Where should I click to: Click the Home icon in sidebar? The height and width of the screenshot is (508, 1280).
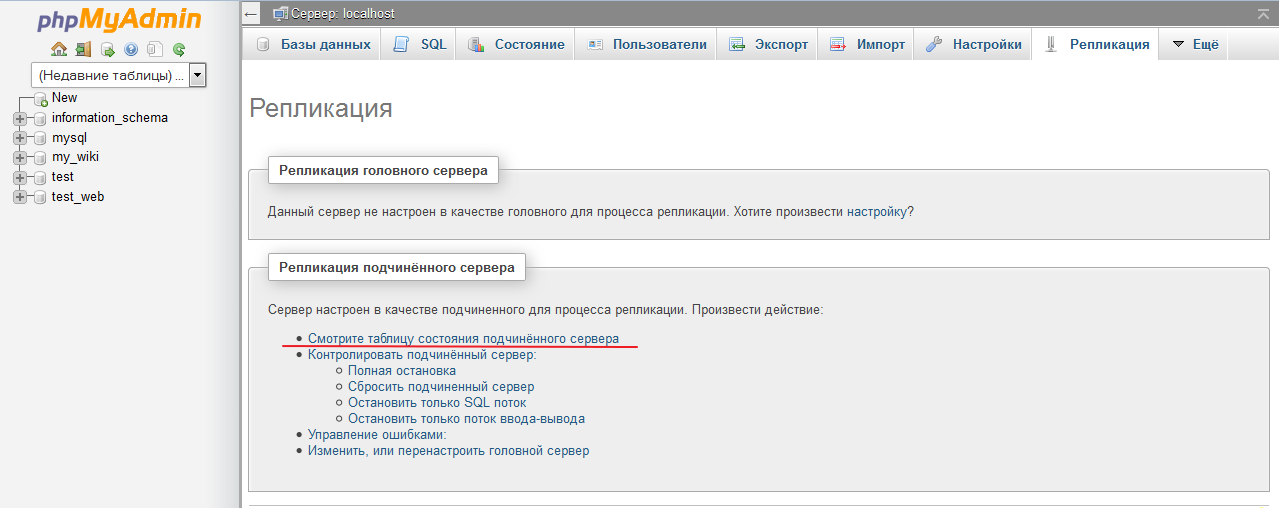(59, 49)
